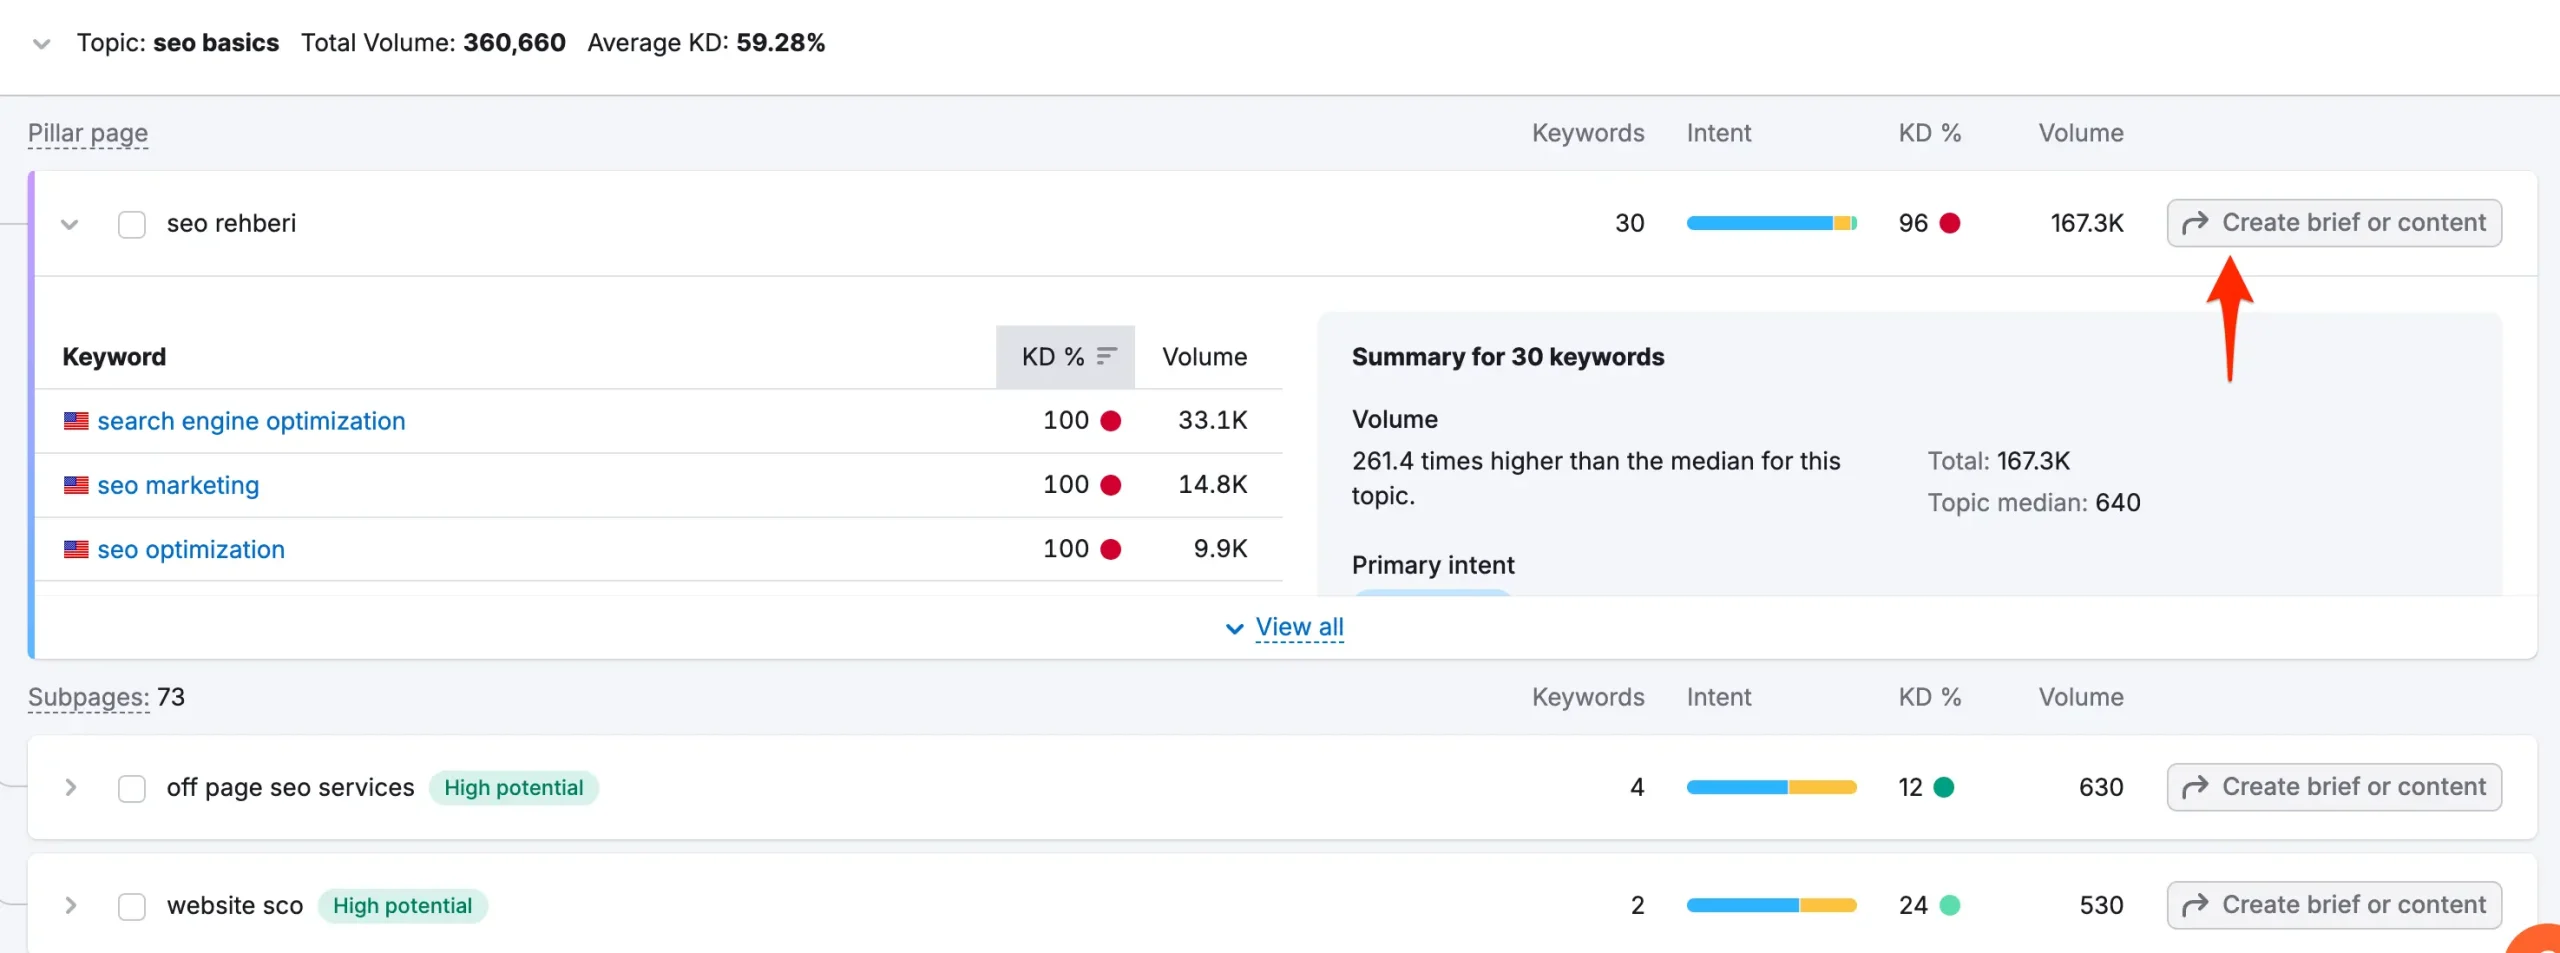
Task: Check the website sco checkbox
Action: (132, 906)
